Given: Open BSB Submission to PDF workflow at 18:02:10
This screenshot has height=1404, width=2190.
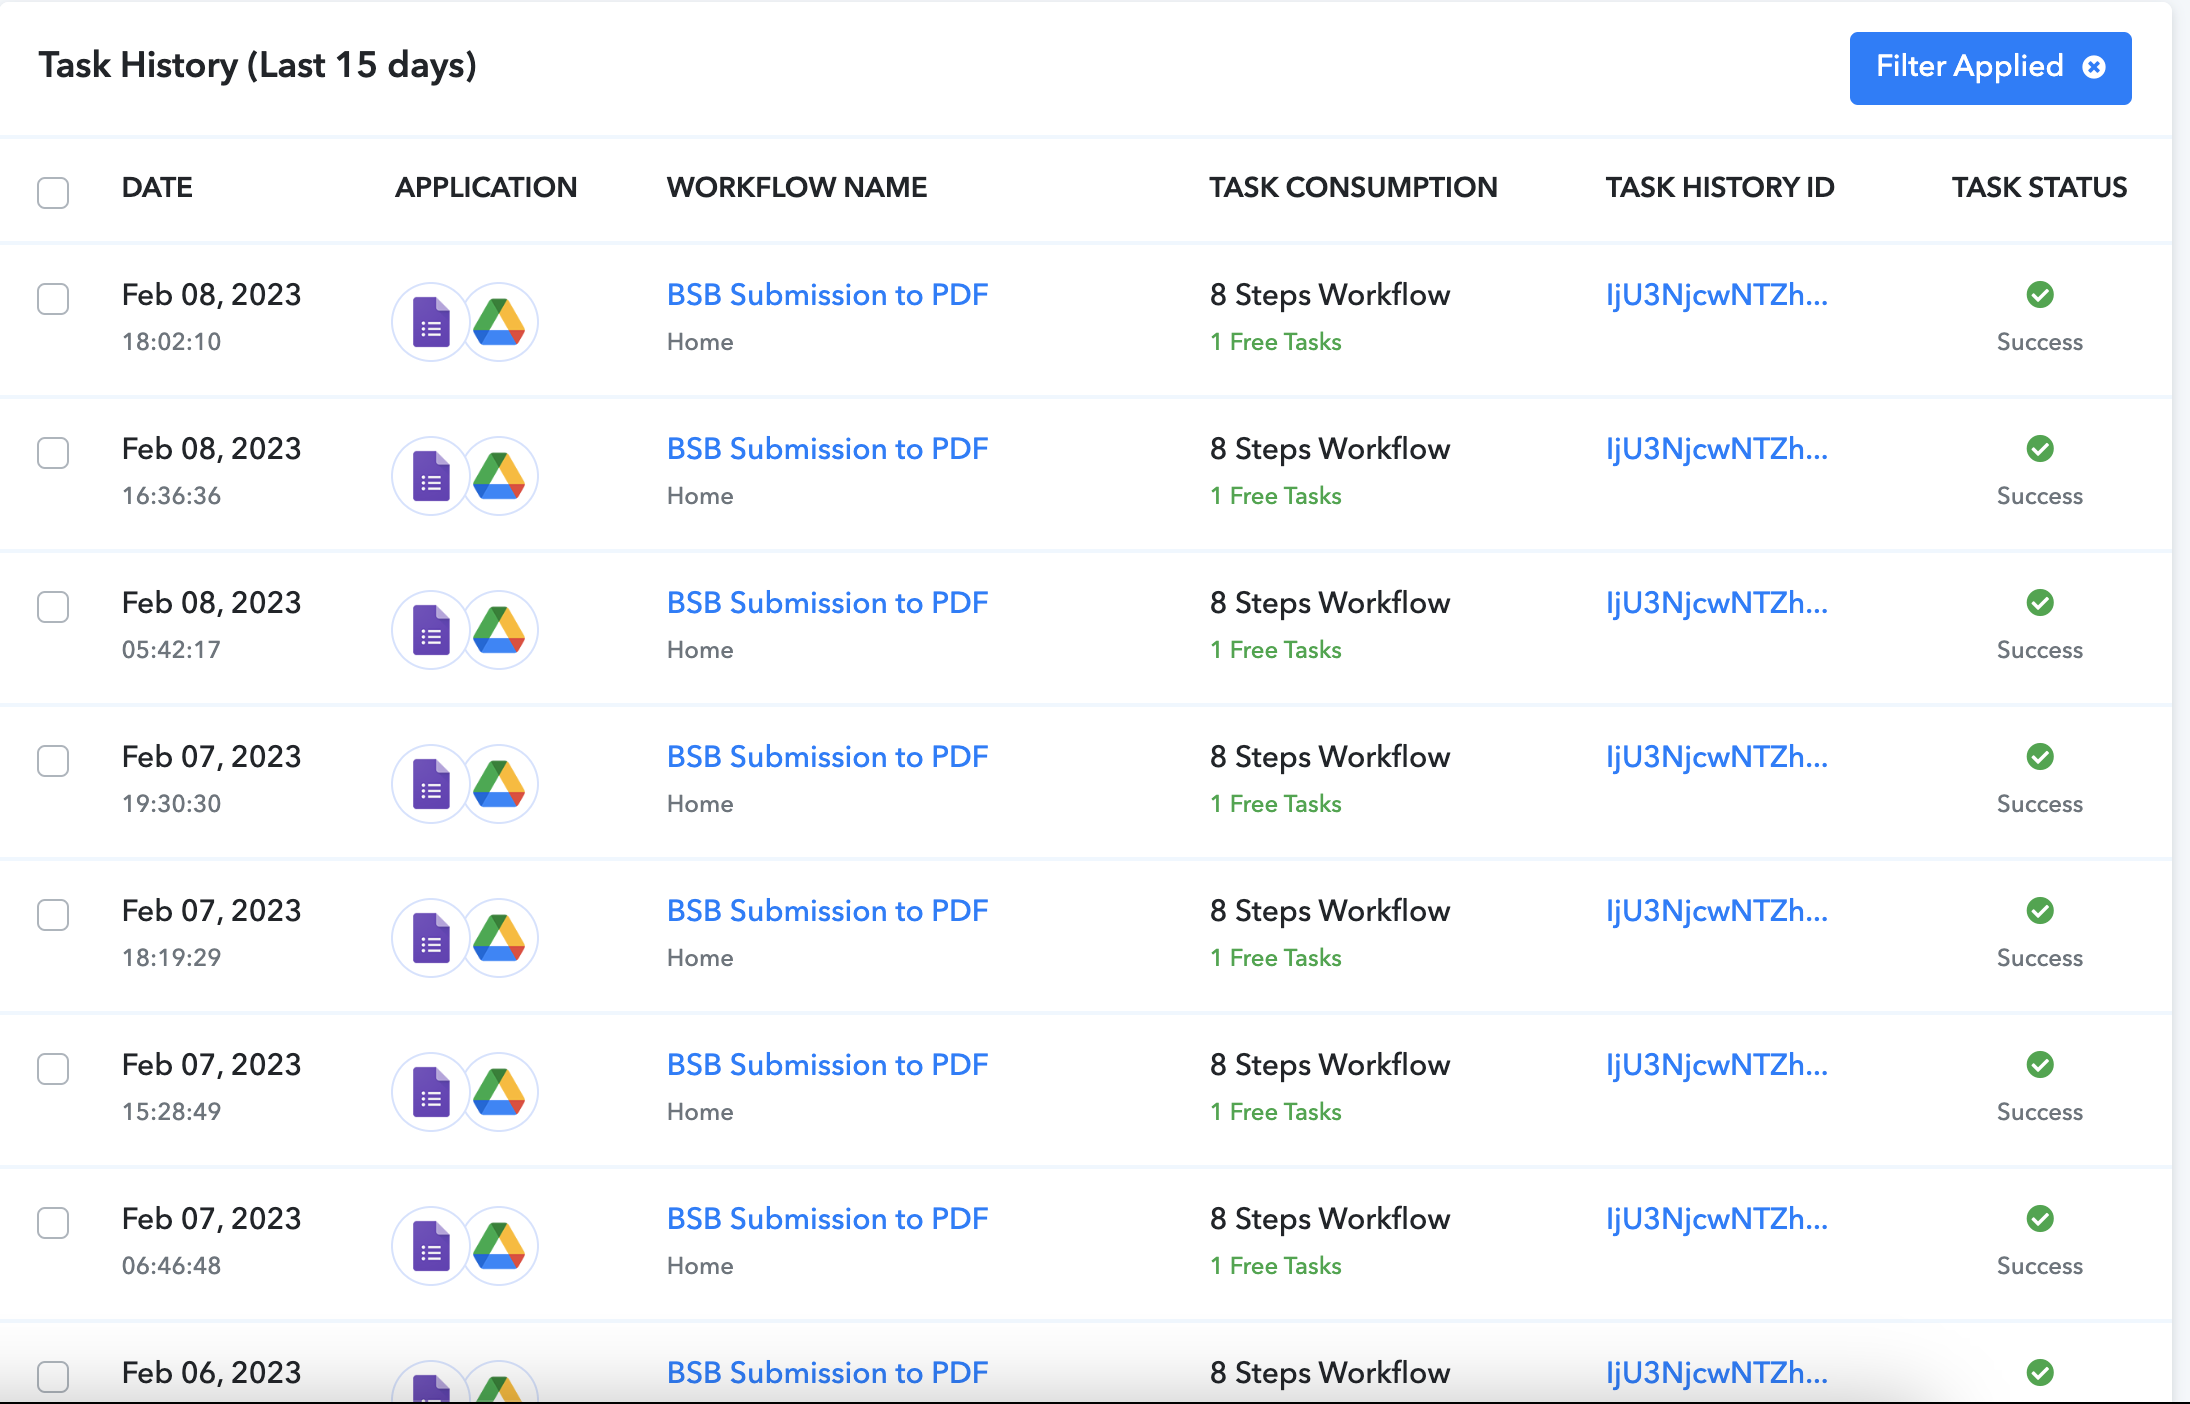Looking at the screenshot, I should coord(828,295).
